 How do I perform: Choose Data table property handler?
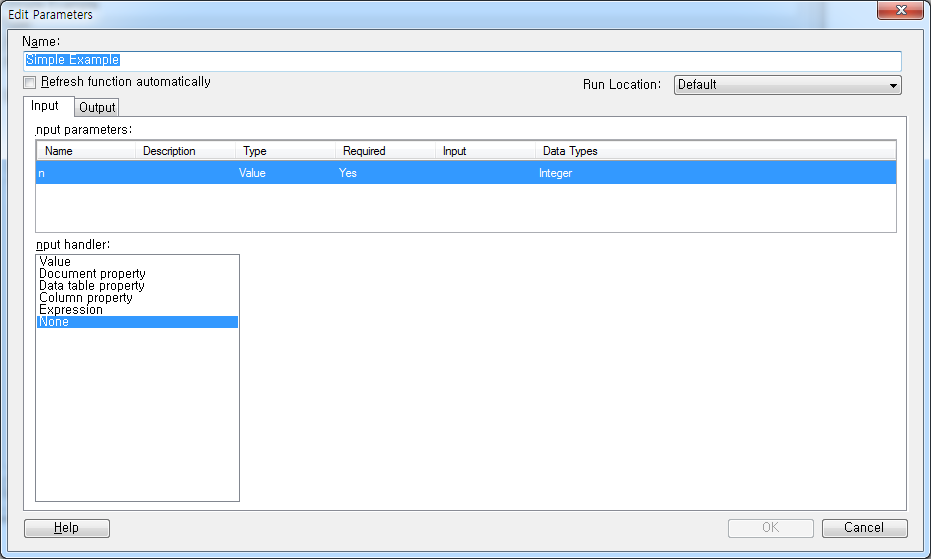pyautogui.click(x=137, y=286)
